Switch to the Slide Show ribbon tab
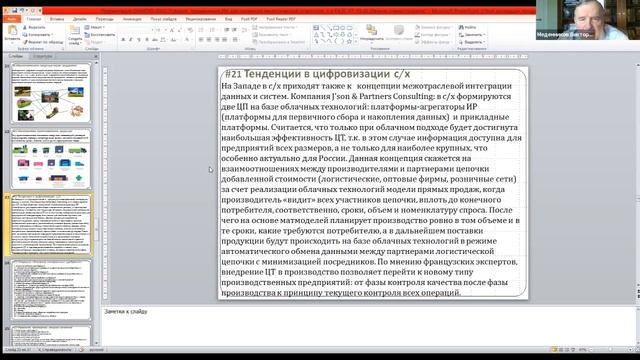The height and width of the screenshot is (360, 640). point(163,19)
